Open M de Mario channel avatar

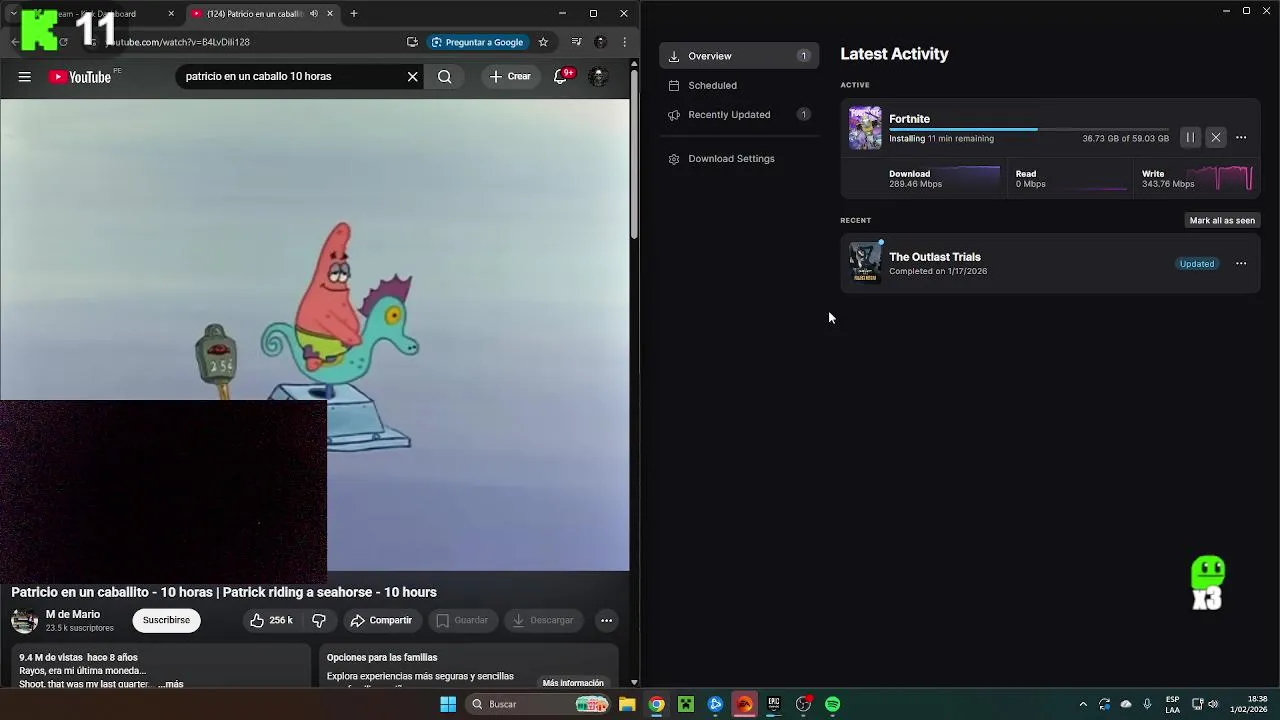point(24,621)
